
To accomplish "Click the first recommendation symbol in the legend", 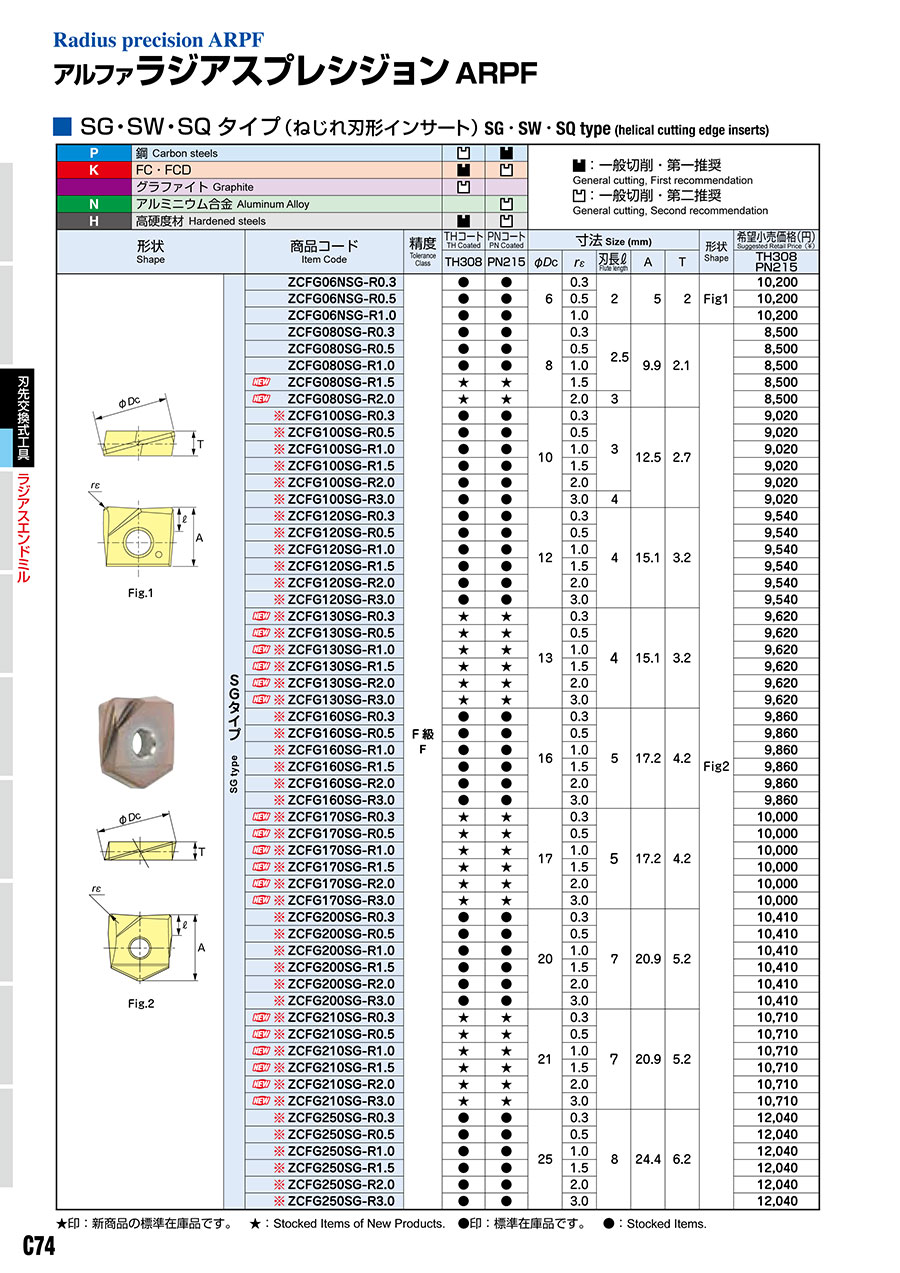I will pos(579,164).
